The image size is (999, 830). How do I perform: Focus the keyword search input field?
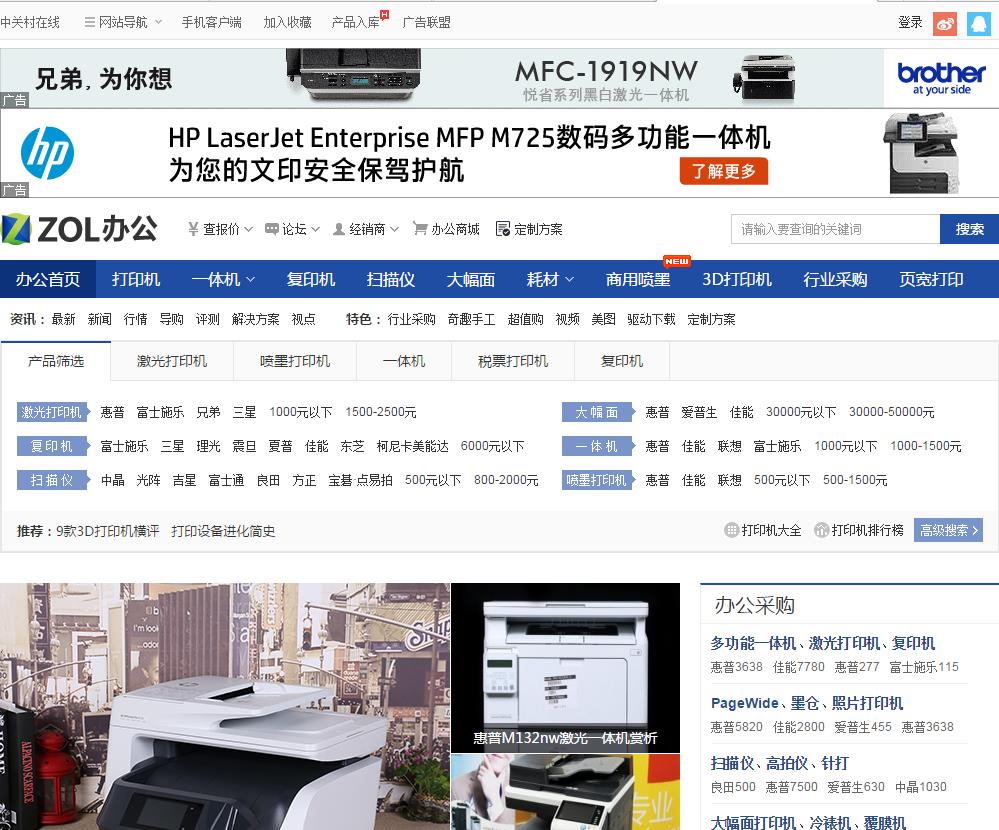[x=835, y=229]
